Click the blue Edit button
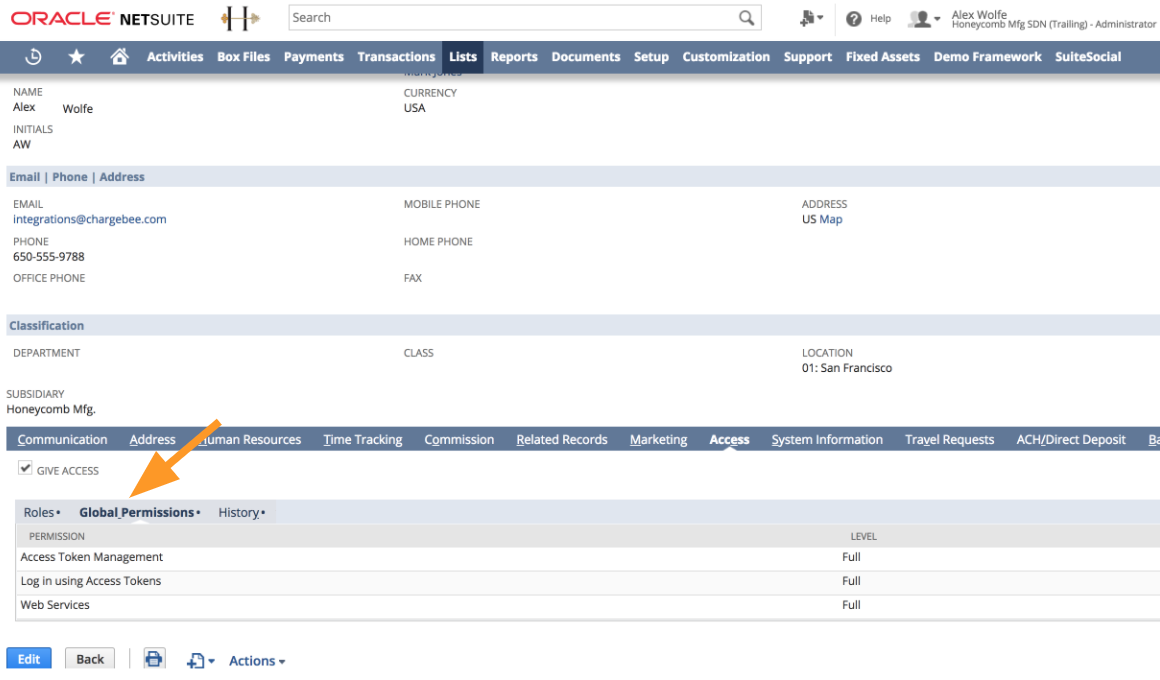This screenshot has width=1160, height=680. (x=29, y=659)
